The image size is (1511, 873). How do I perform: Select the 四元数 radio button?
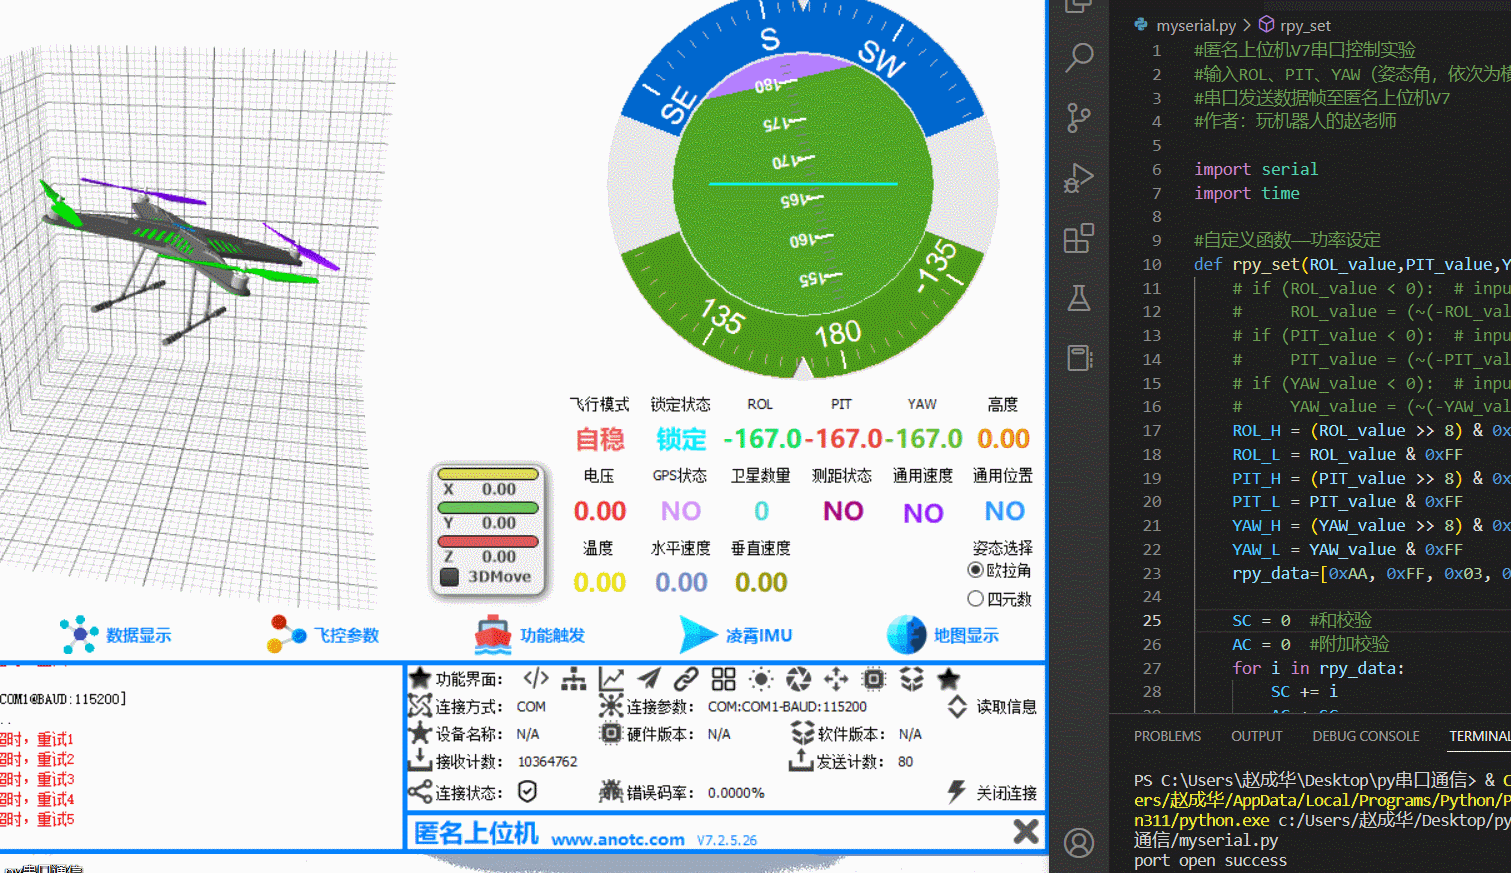coord(975,599)
